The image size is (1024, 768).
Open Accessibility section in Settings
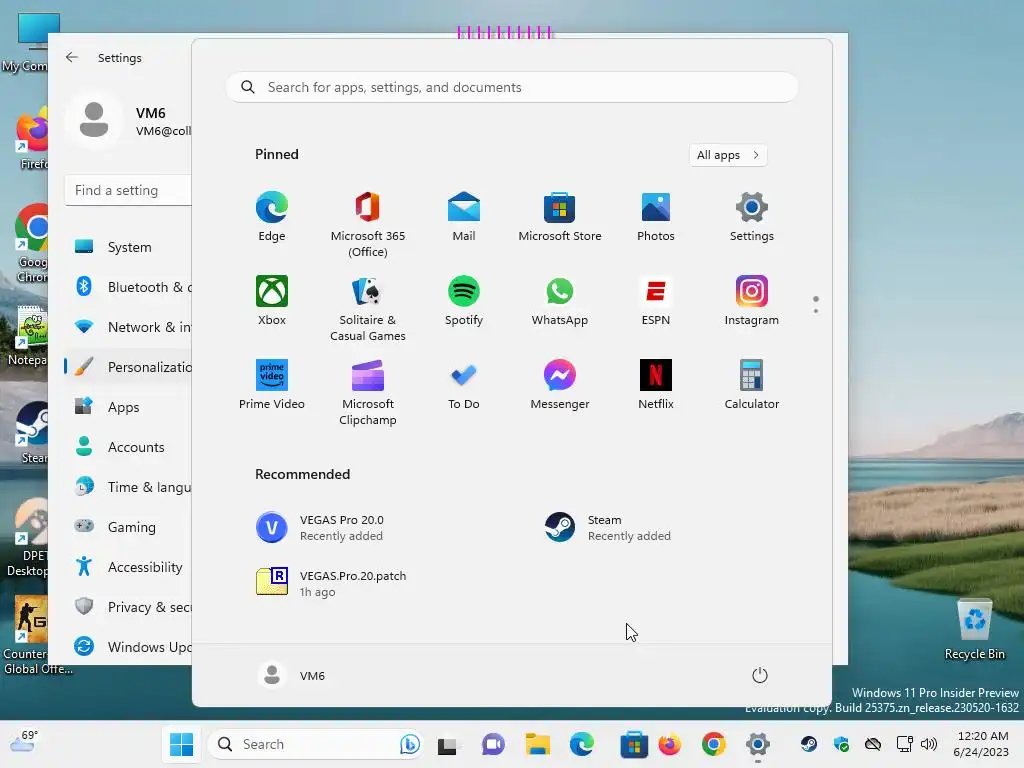(x=130, y=567)
